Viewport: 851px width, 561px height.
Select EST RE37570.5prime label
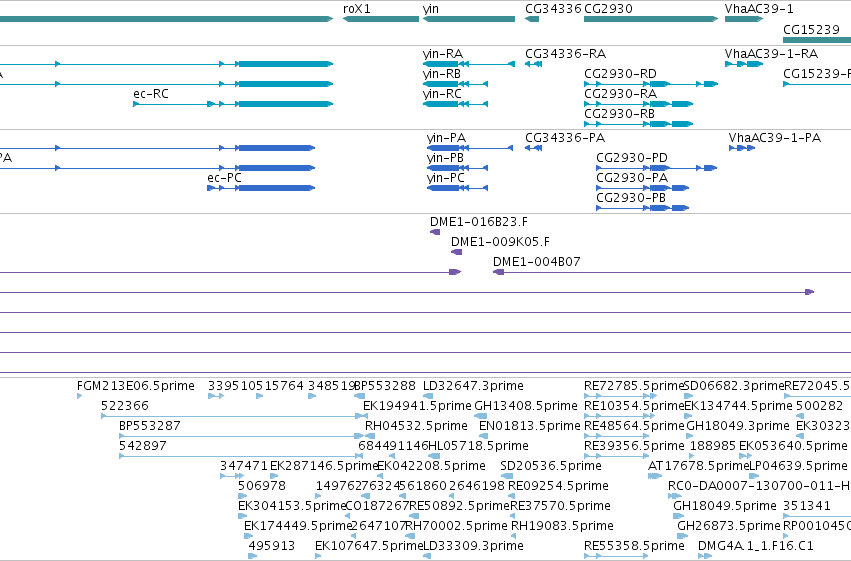pyautogui.click(x=561, y=506)
